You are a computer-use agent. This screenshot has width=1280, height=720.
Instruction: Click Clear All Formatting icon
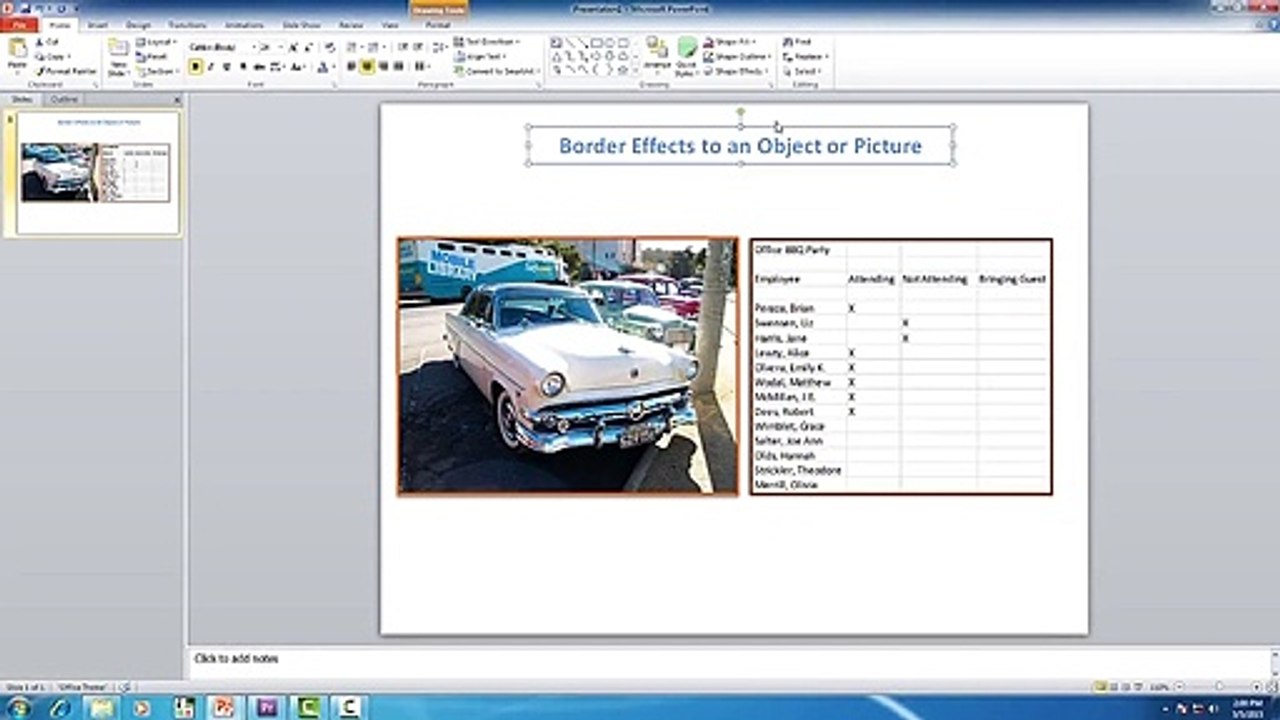[x=330, y=47]
